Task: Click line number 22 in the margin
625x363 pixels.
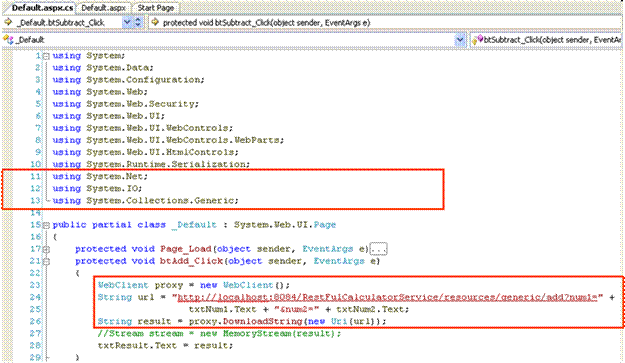Action: tap(35, 273)
